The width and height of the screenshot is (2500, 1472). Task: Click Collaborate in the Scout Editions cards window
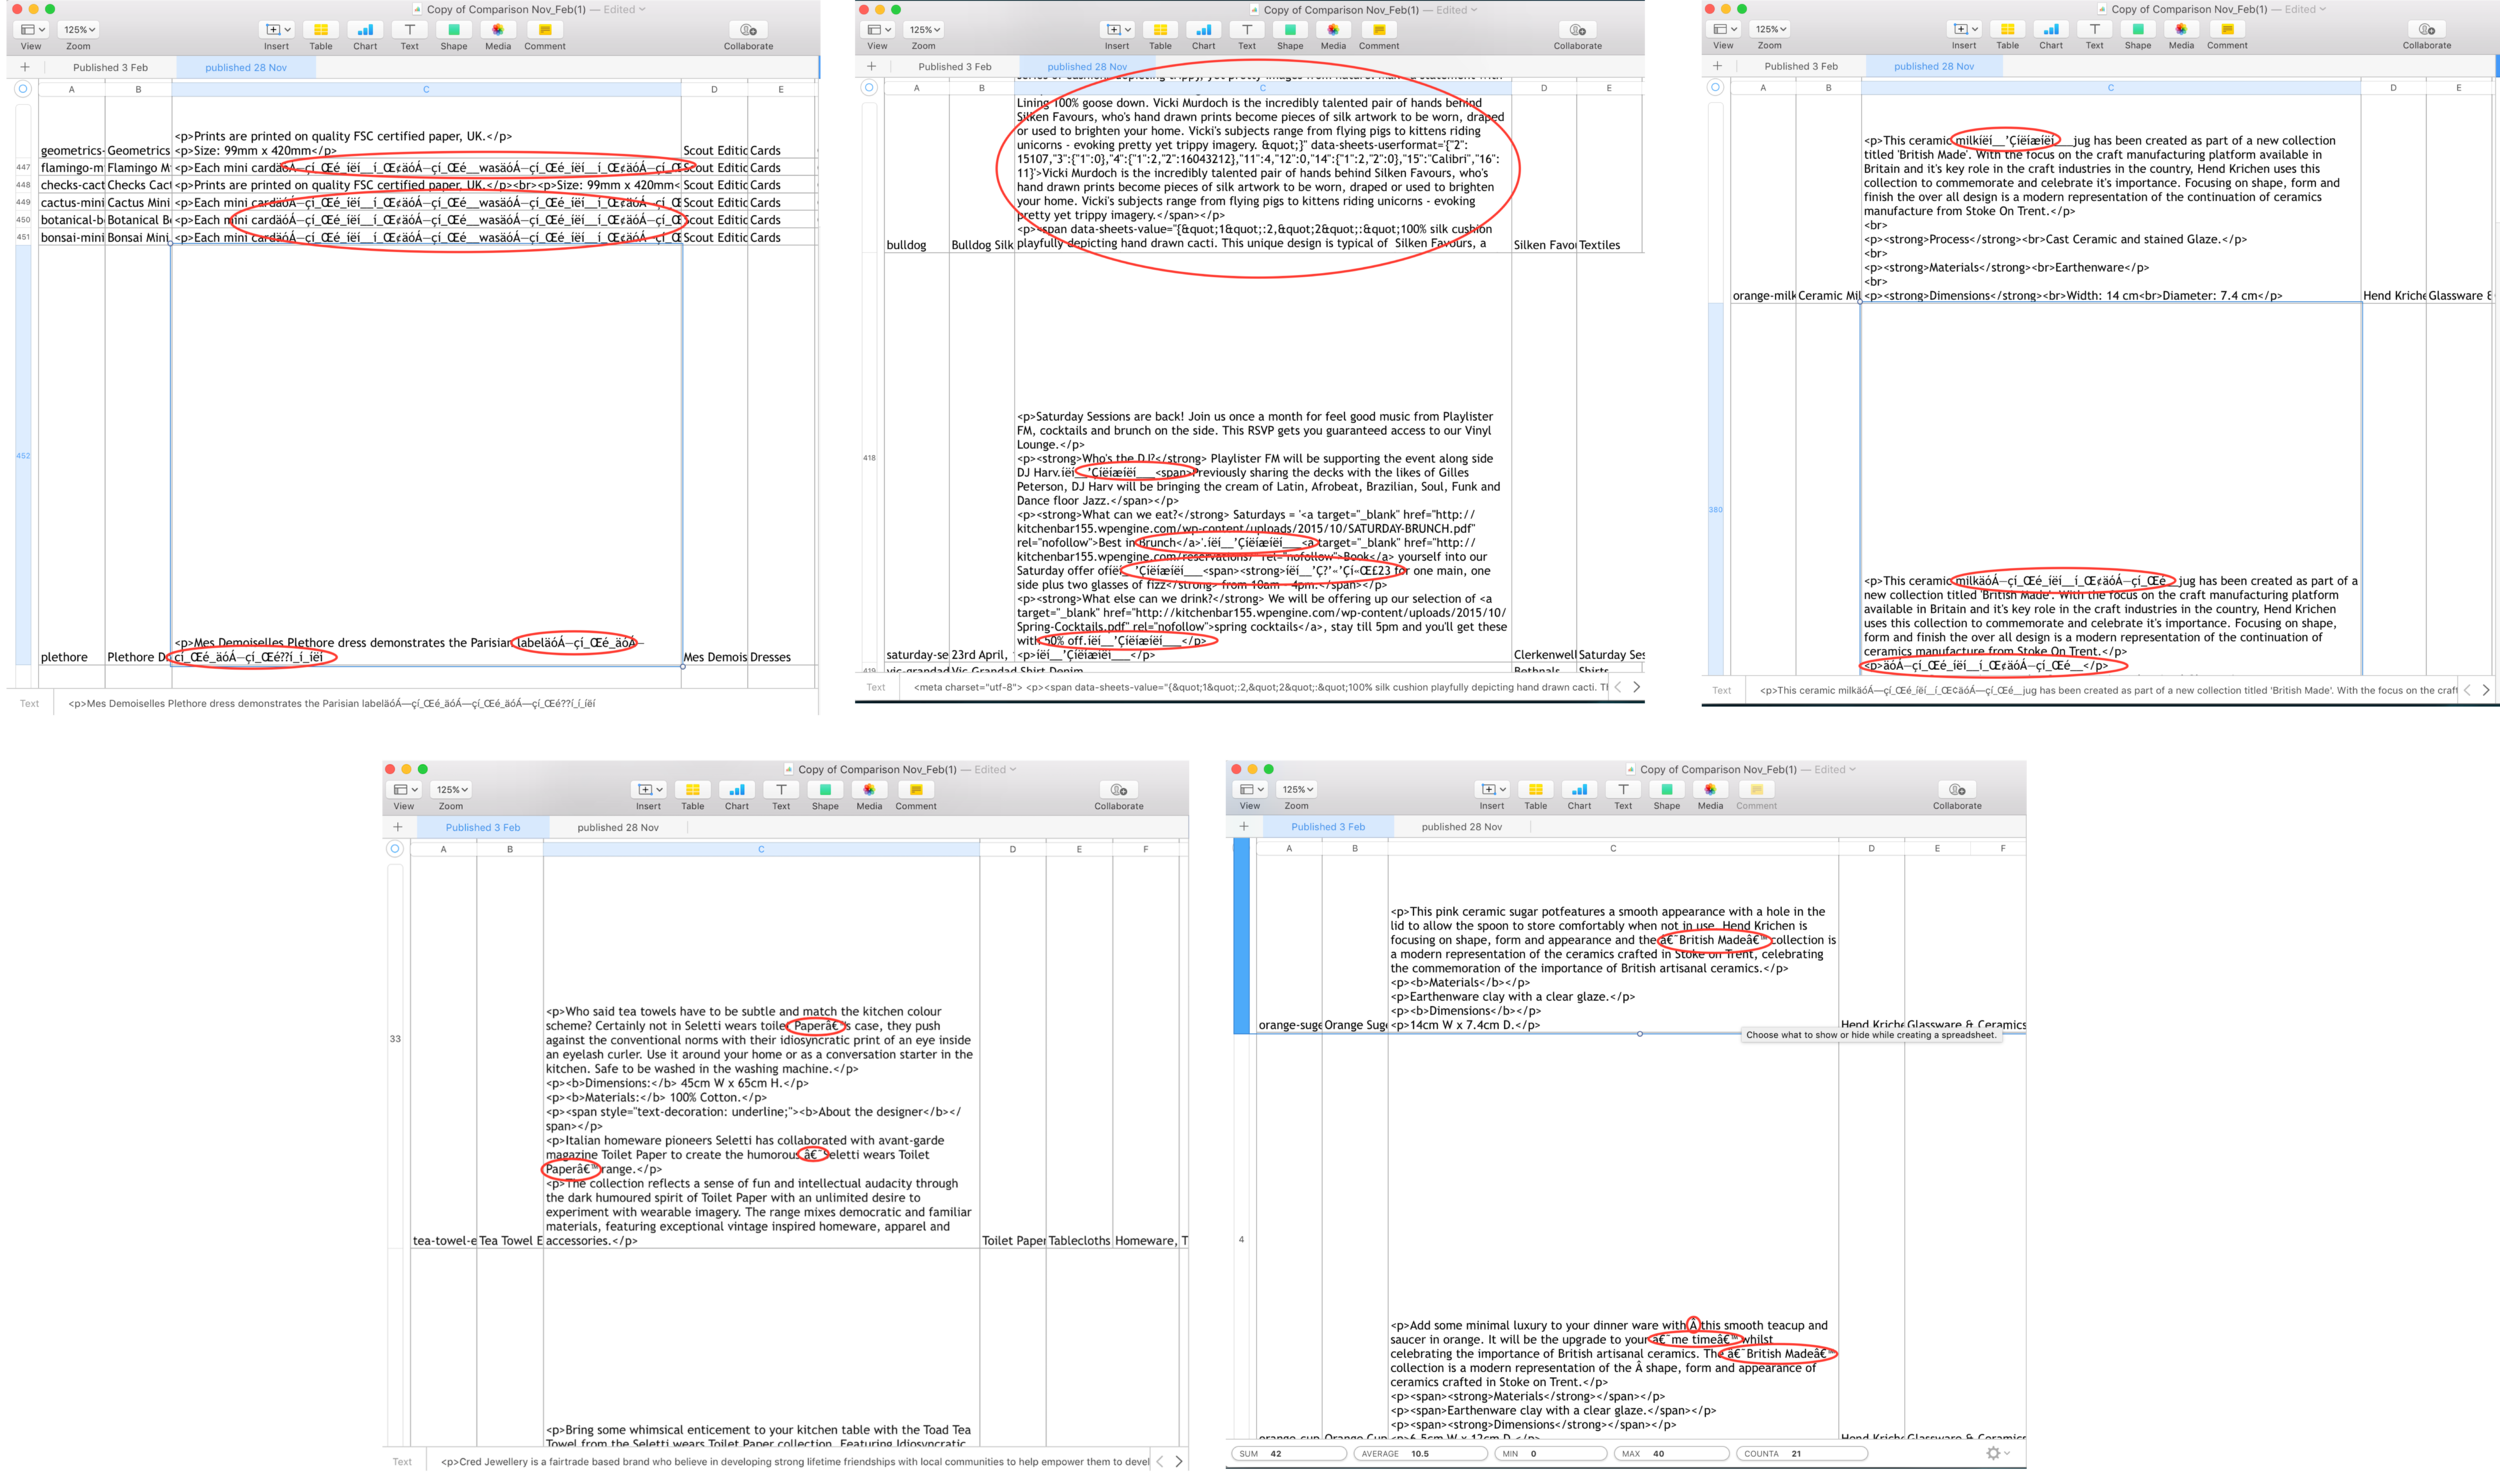(748, 30)
